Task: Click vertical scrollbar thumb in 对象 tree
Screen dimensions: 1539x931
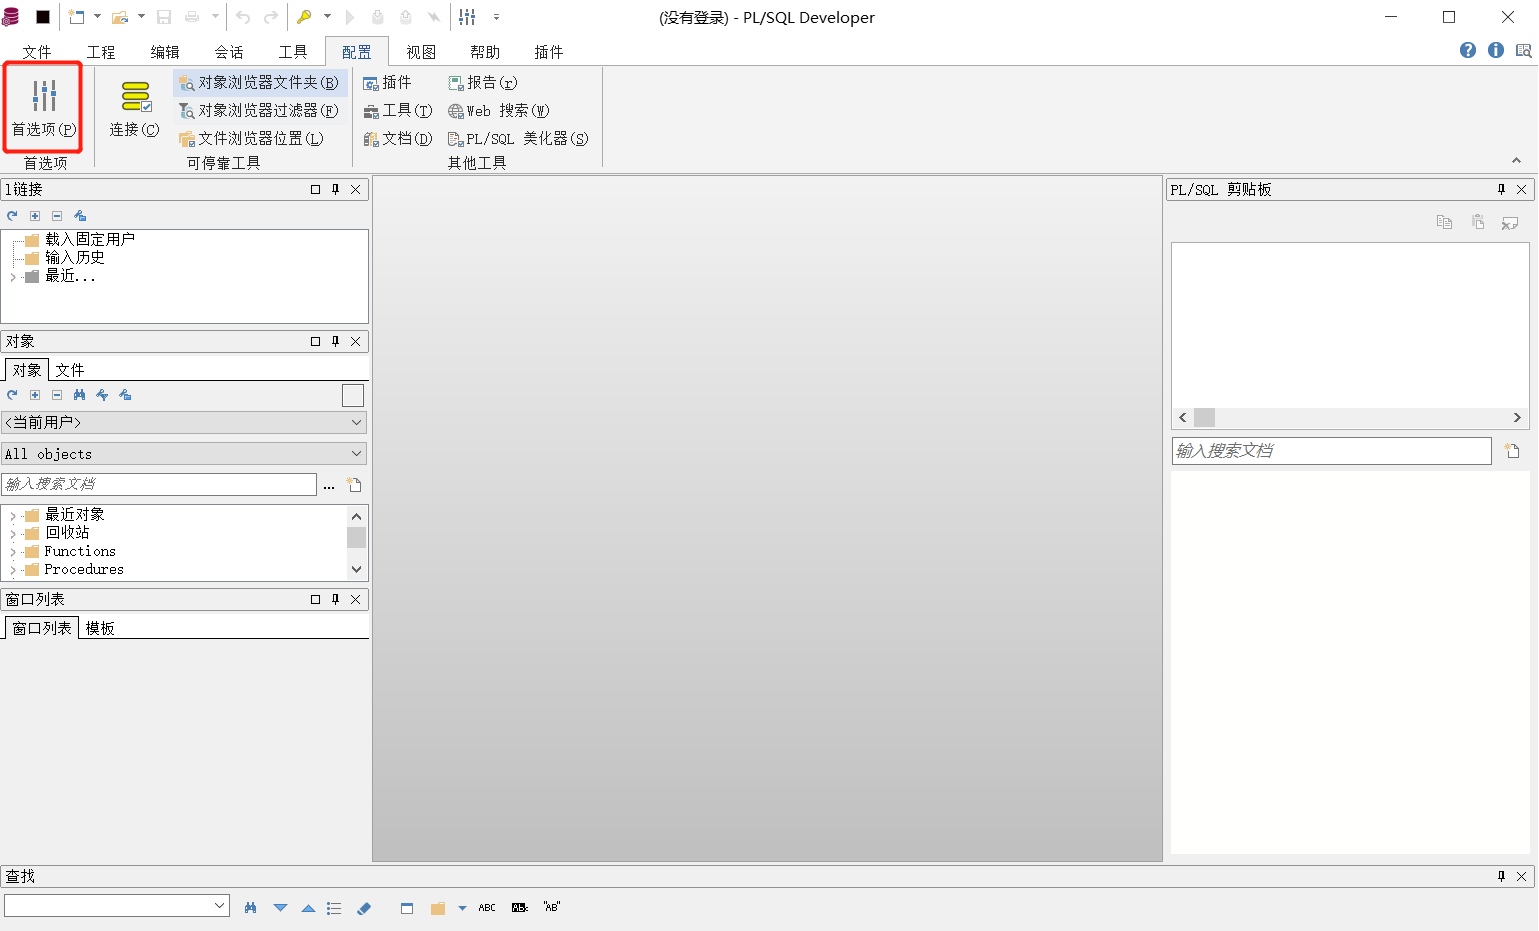Action: click(356, 537)
